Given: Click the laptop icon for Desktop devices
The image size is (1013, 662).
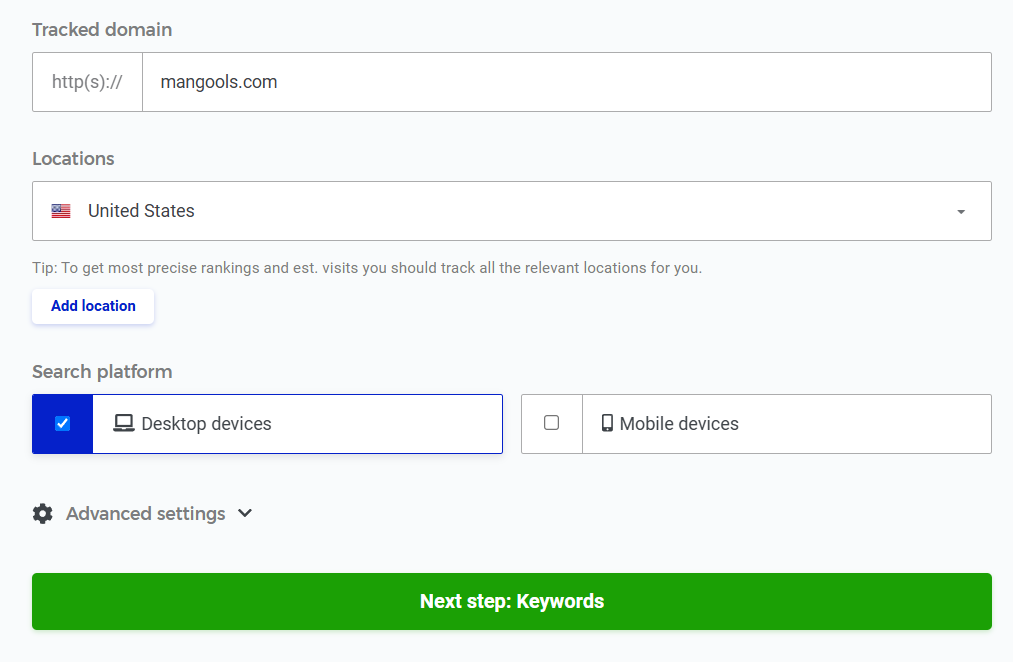Looking at the screenshot, I should click(x=123, y=423).
